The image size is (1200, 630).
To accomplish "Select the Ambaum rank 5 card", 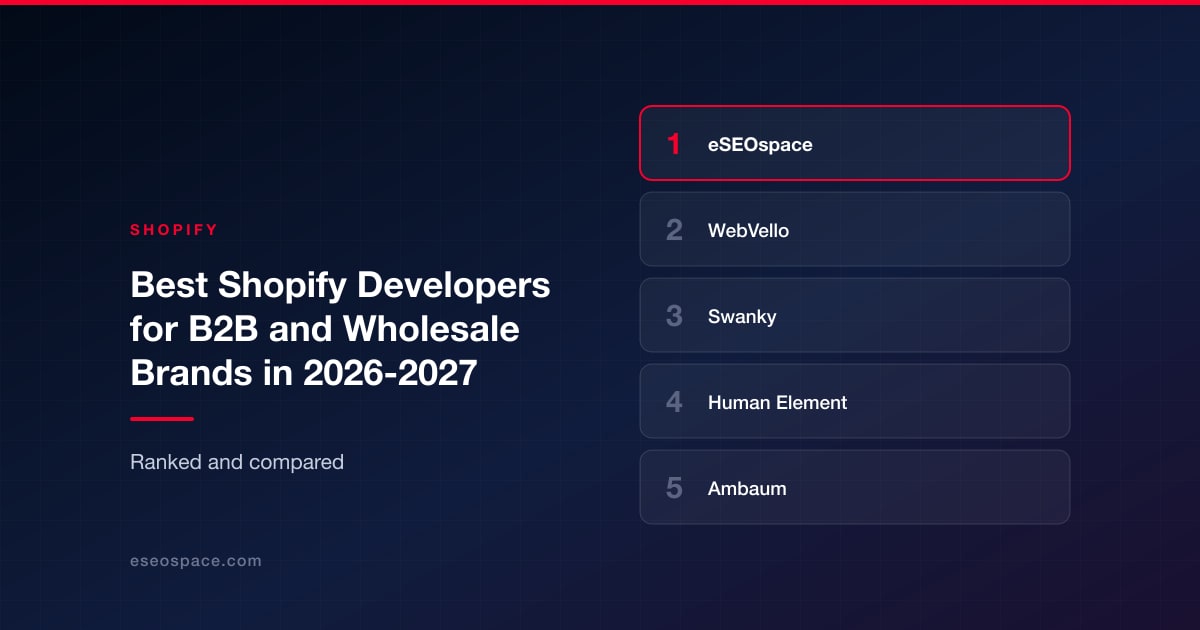I will (x=855, y=487).
